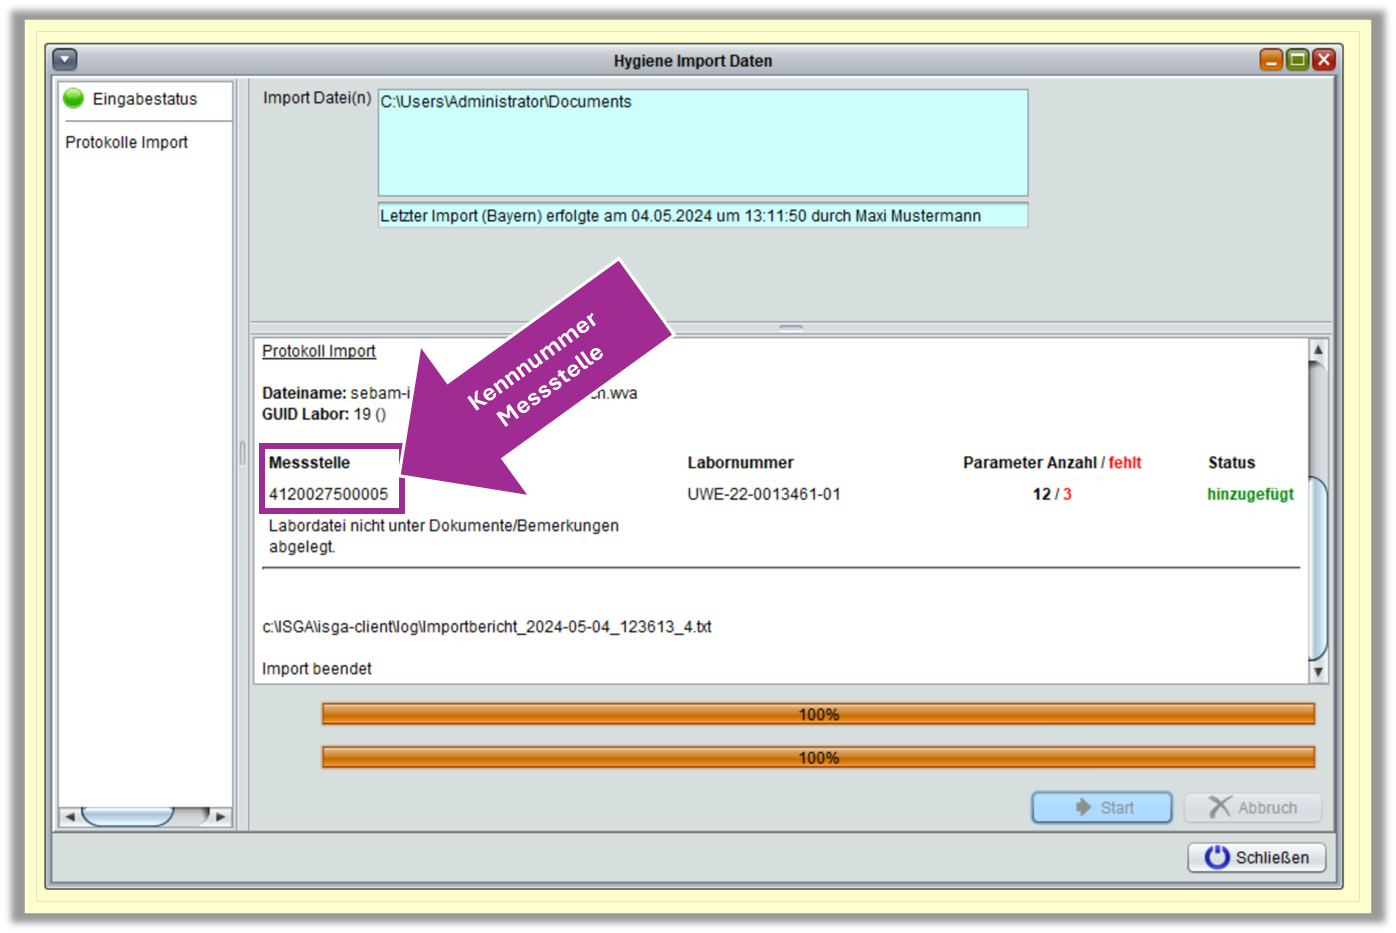Viewport: 1396px width, 933px height.
Task: Click the horizontal split pane divider handle
Action: (x=791, y=327)
